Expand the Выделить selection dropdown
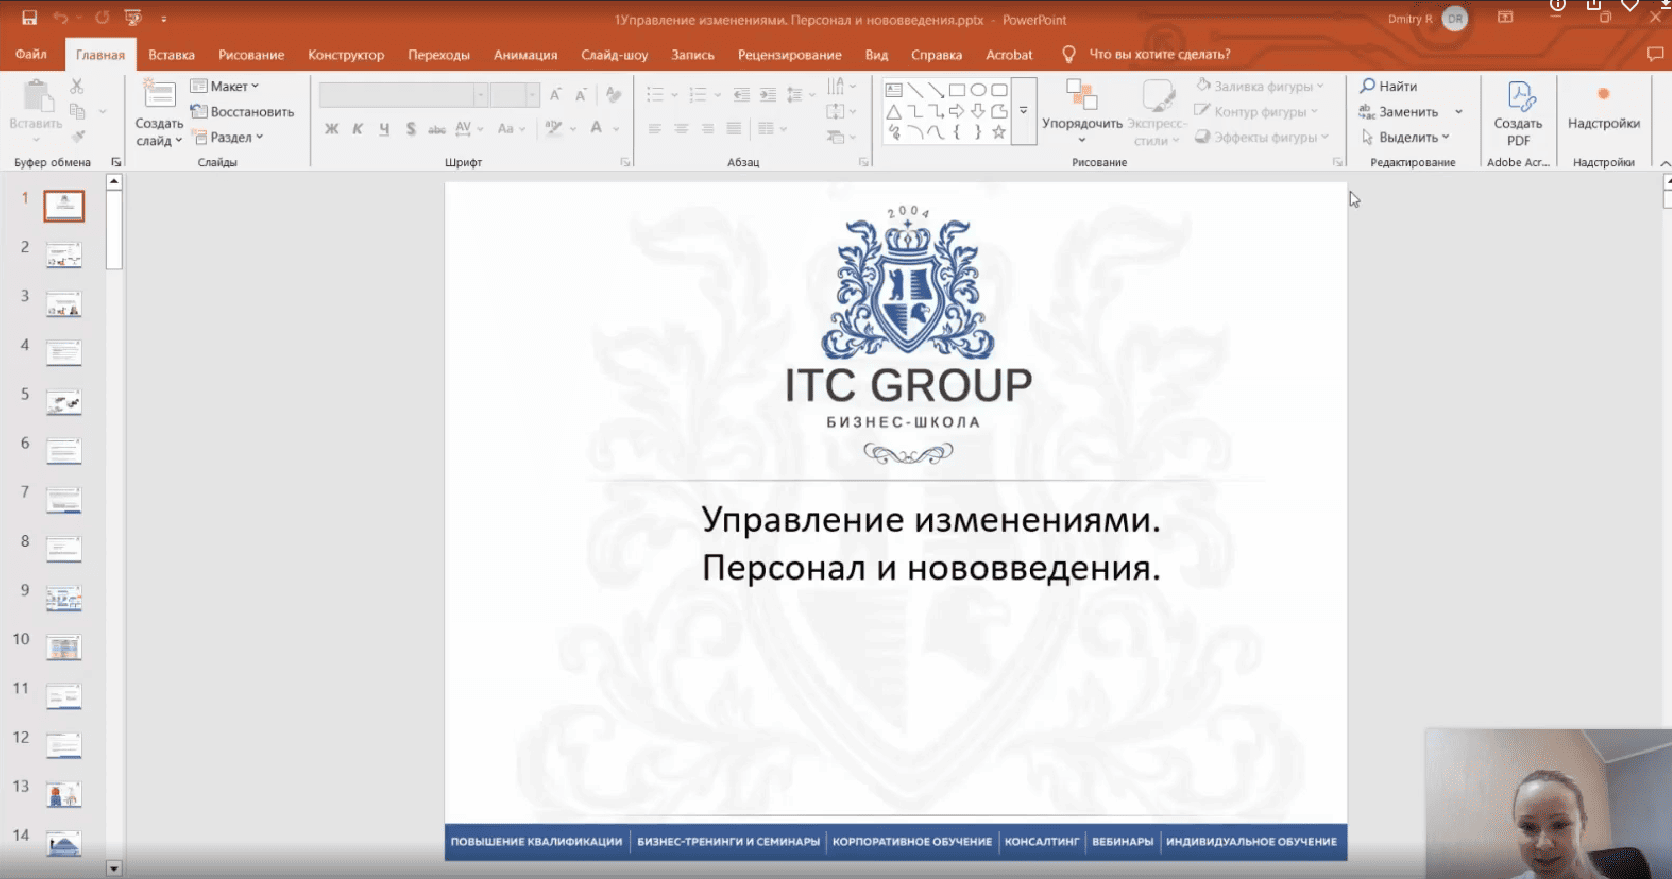This screenshot has height=879, width=1672. (1406, 137)
